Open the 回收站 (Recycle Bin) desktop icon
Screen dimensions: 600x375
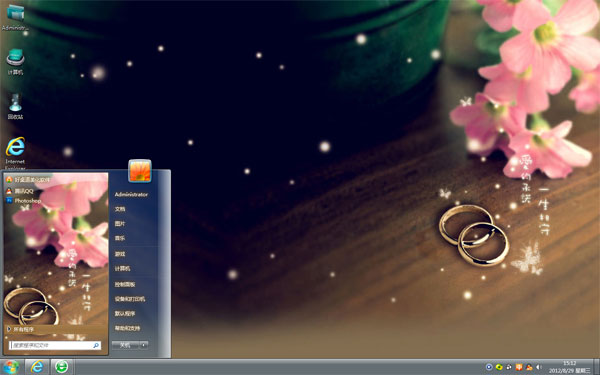(15, 106)
